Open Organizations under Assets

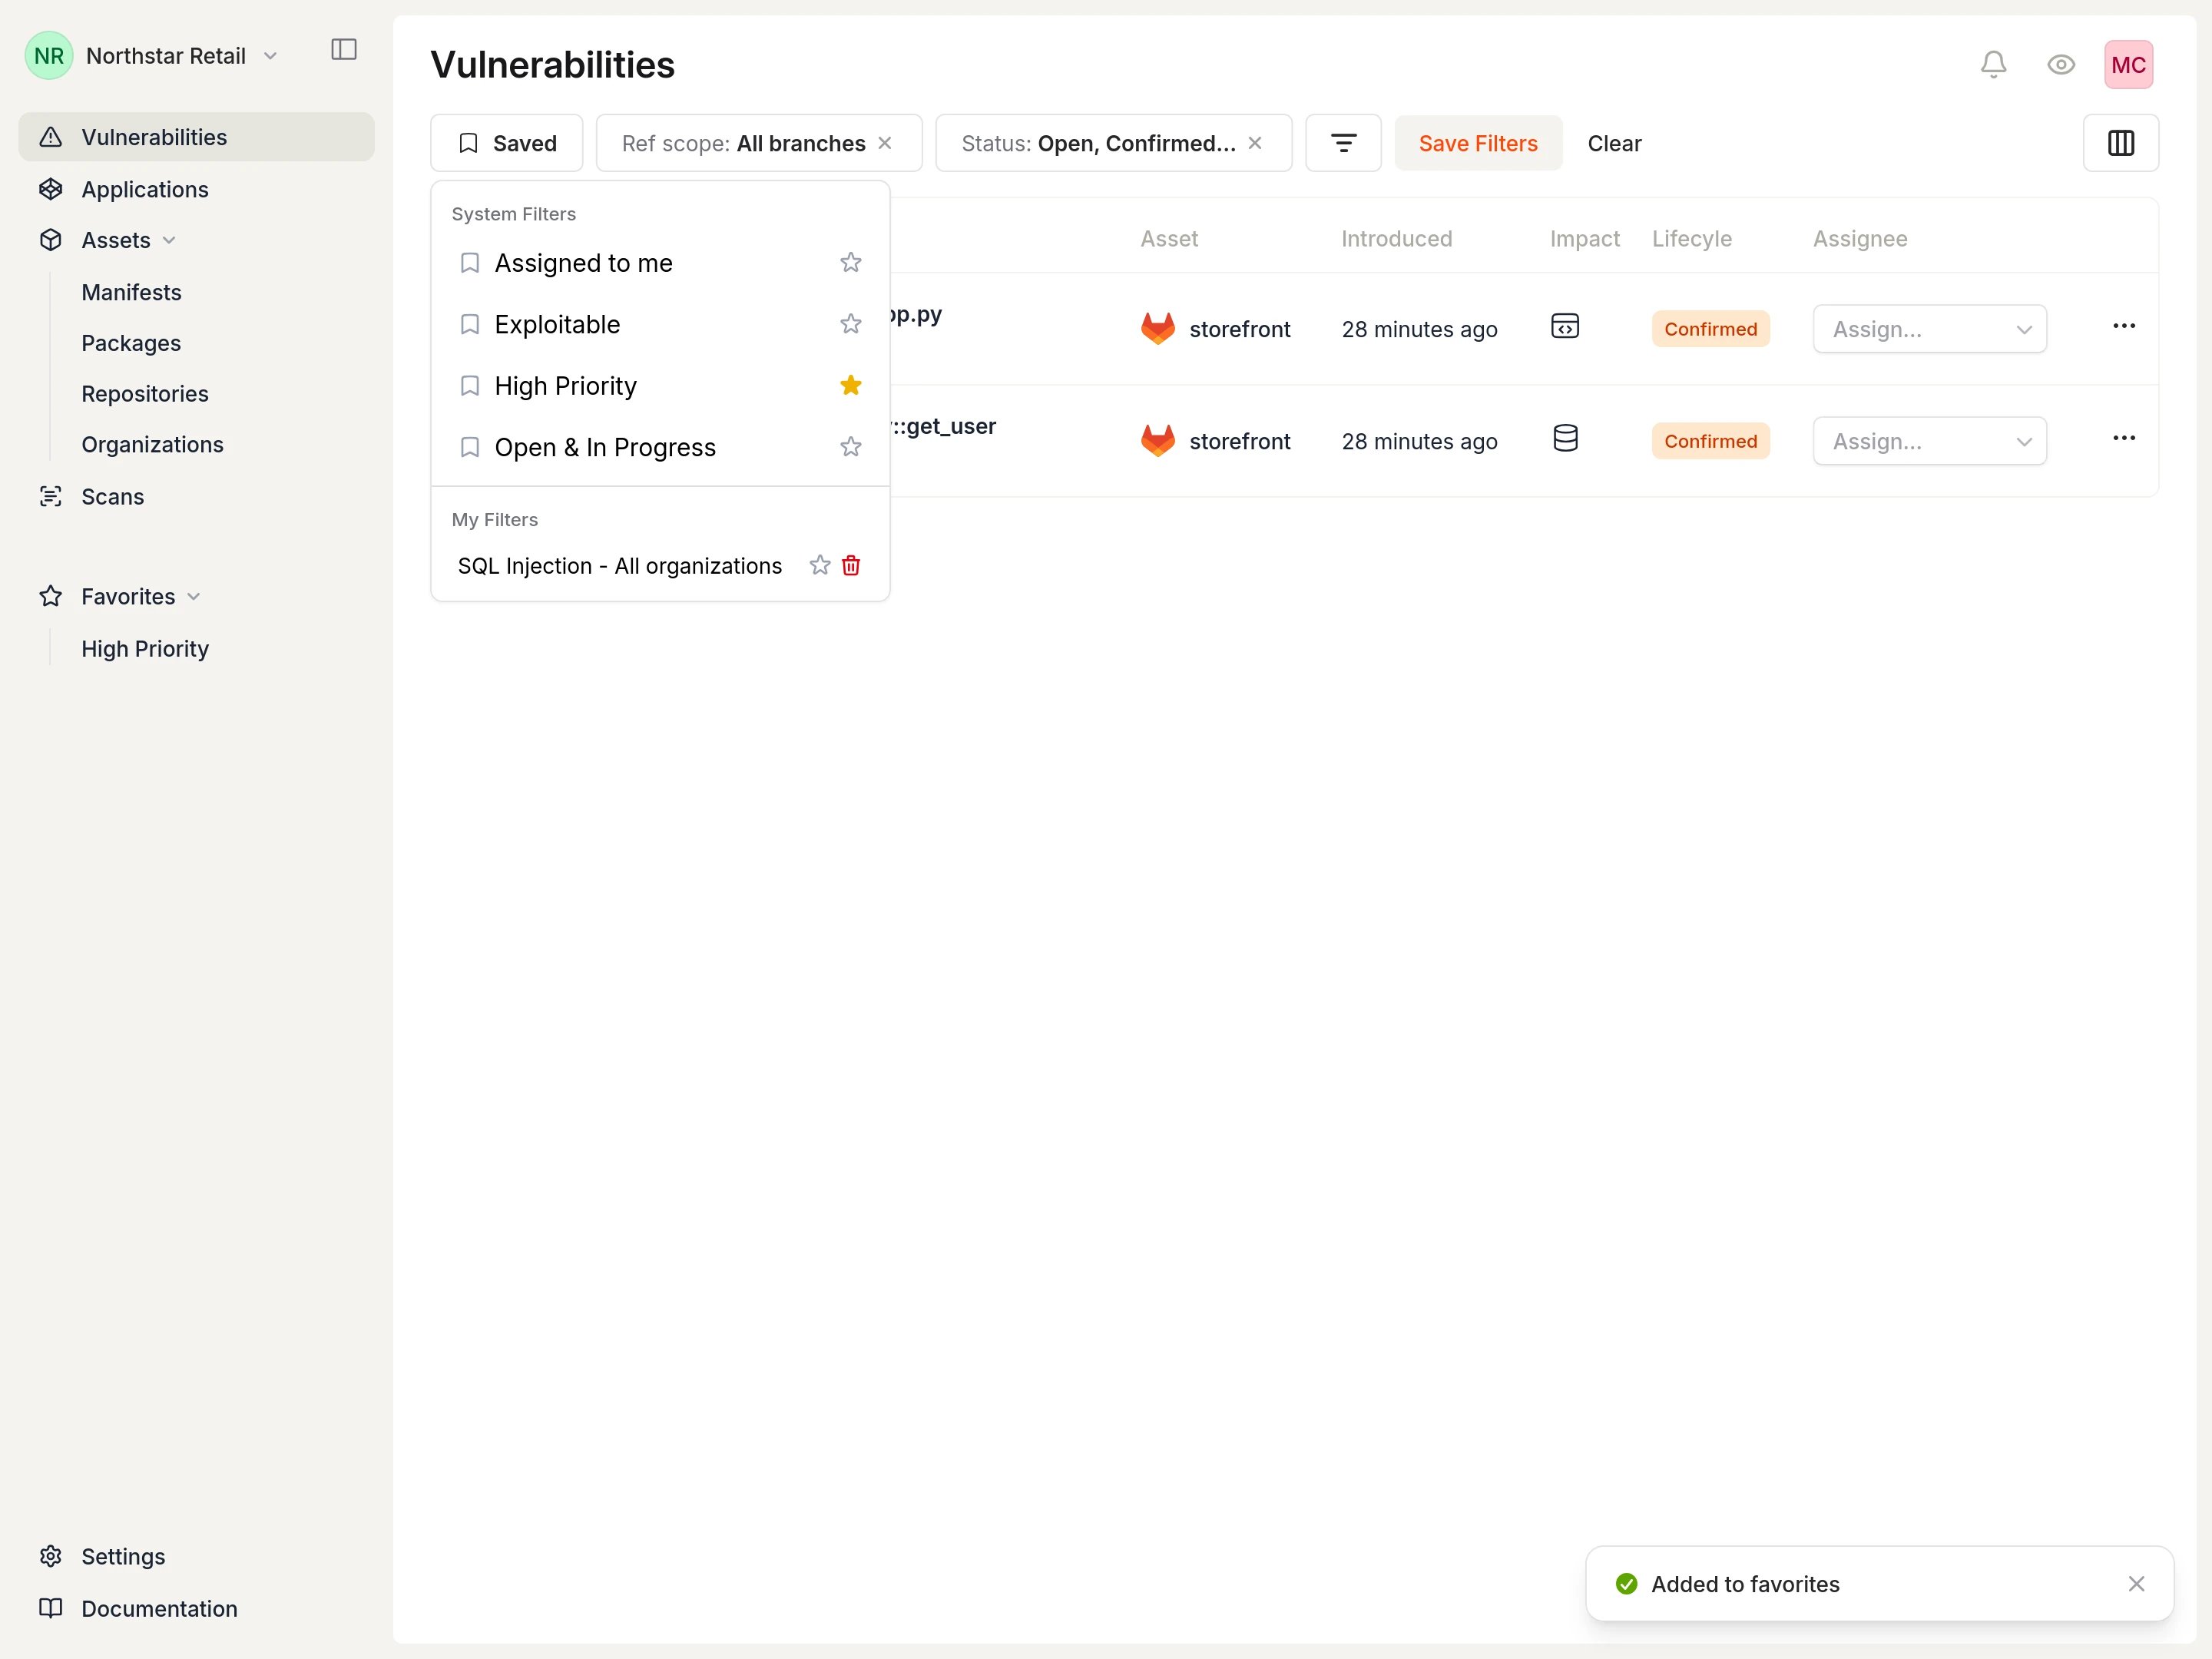coord(152,444)
